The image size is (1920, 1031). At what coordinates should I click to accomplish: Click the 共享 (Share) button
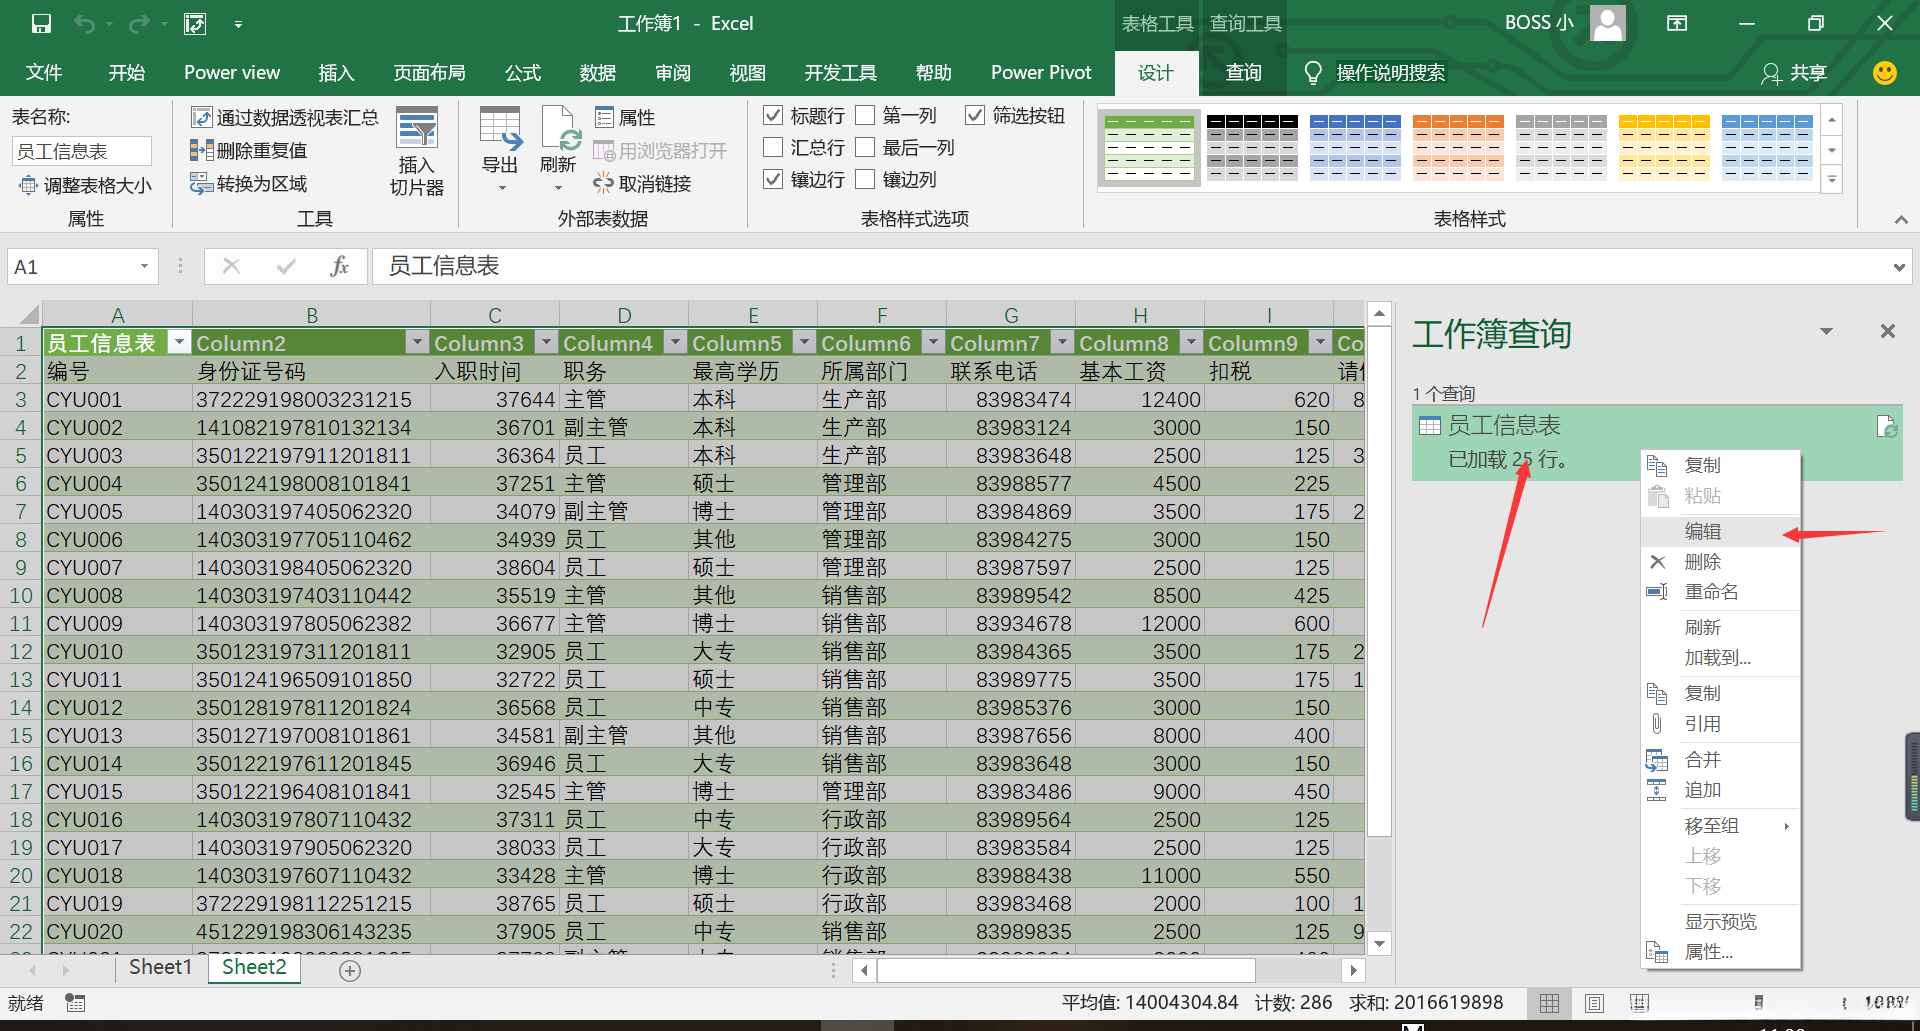1794,72
